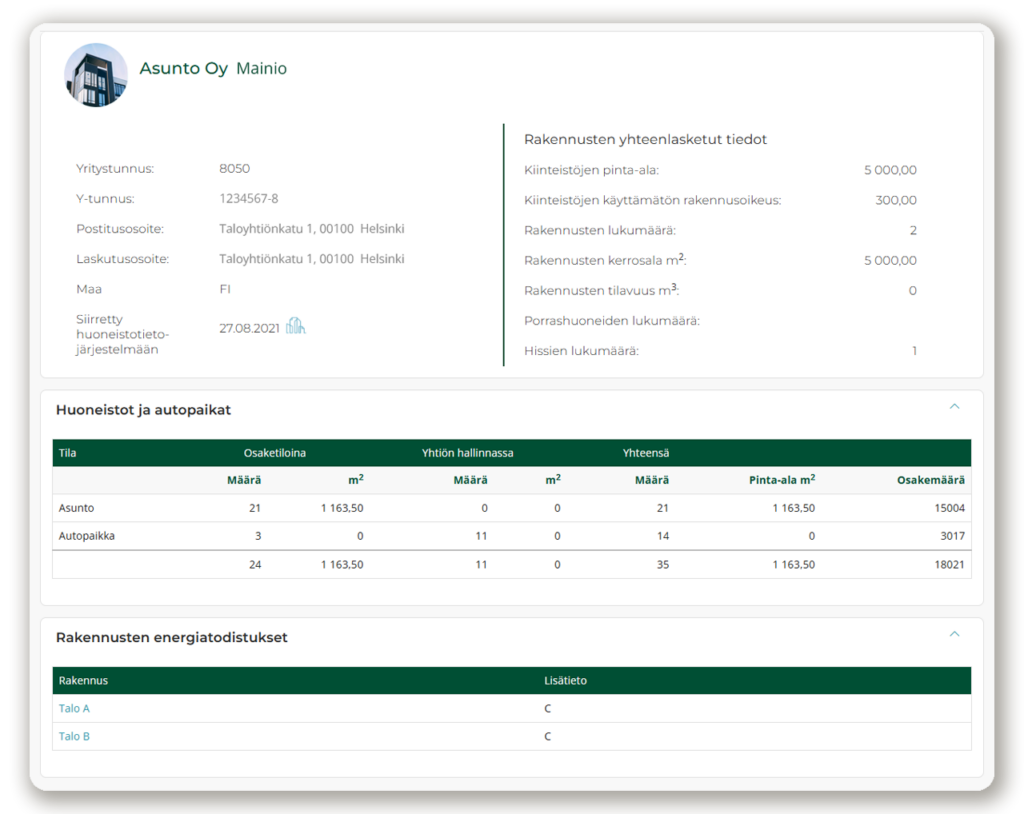This screenshot has height=814, width=1024.
Task: Click the Y-tunnus value 1234567-8
Action: tap(249, 199)
